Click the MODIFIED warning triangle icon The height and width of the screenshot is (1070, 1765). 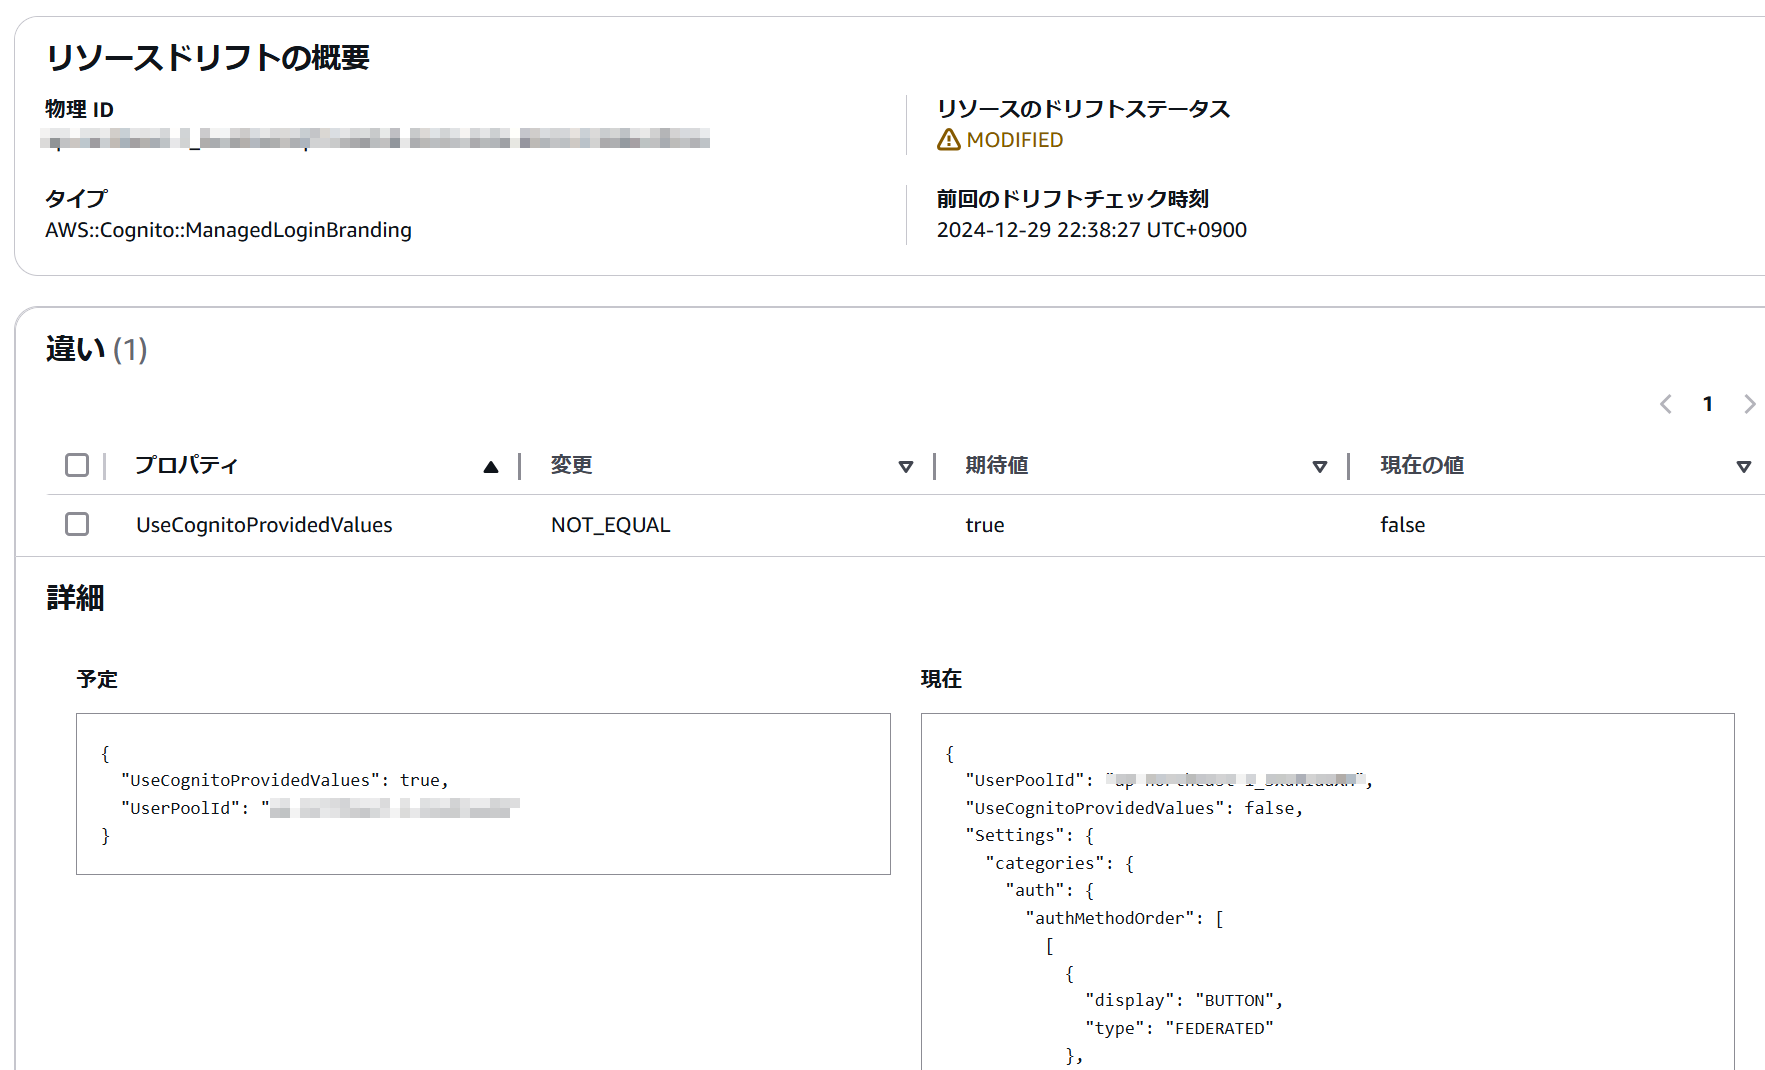click(x=947, y=140)
